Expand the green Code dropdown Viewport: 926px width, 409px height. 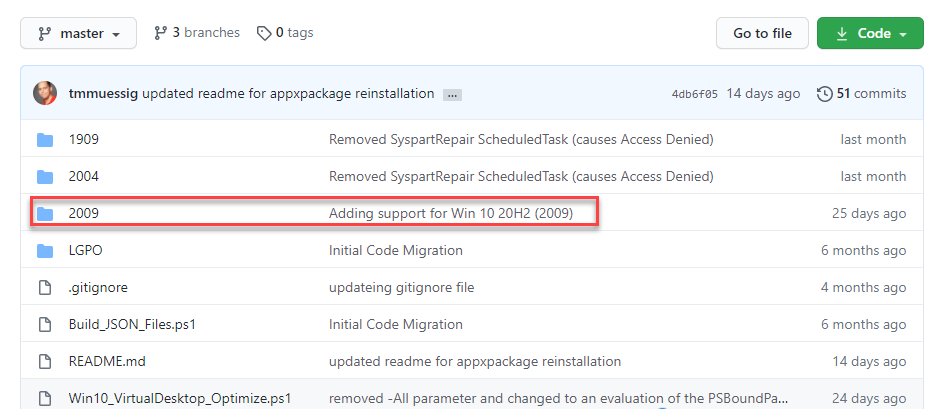869,33
